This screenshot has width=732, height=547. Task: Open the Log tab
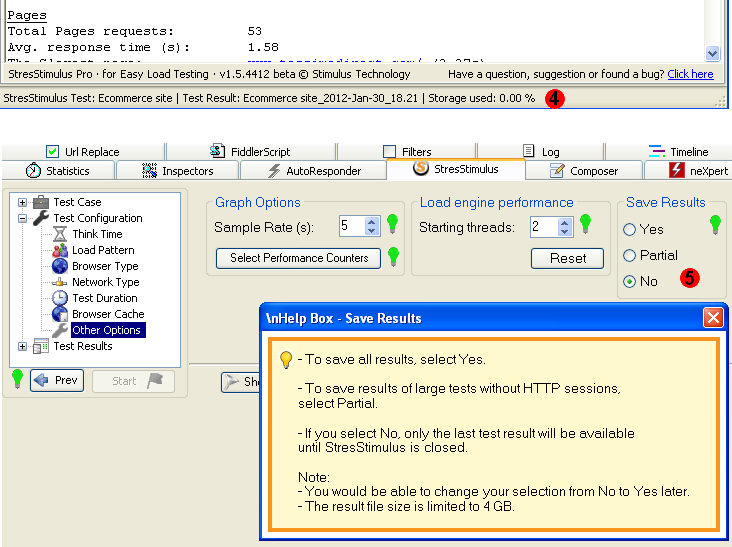[x=541, y=151]
